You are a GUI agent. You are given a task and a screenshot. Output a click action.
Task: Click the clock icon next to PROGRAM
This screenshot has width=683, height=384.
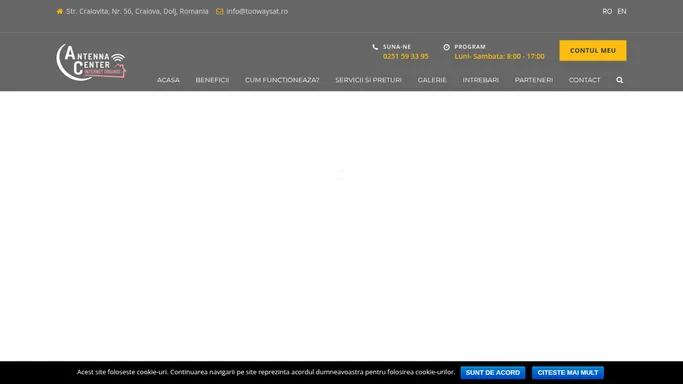click(446, 47)
